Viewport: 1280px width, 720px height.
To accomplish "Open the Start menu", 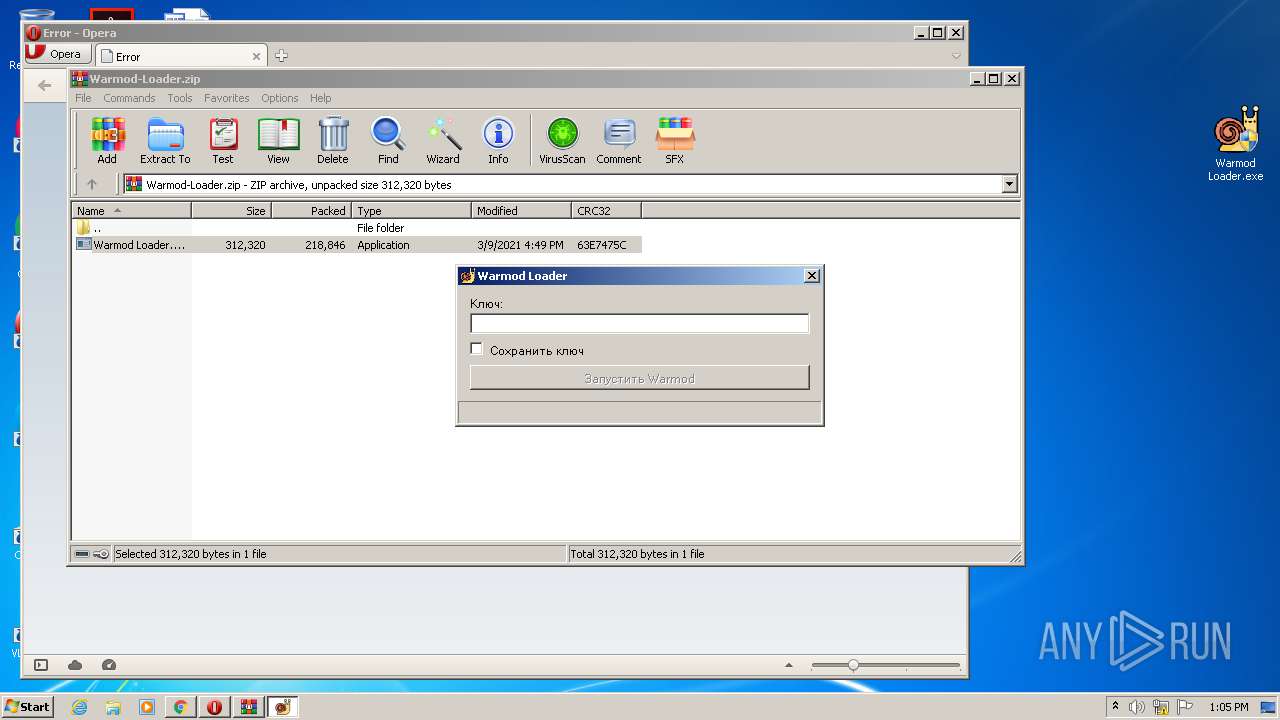I will point(28,707).
